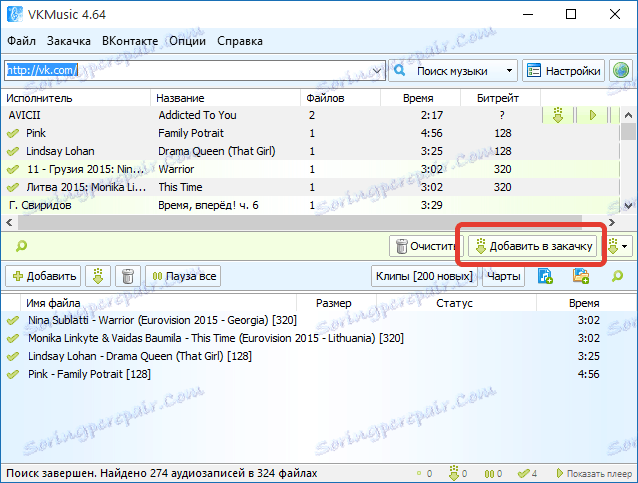638x483 pixels.
Task: Play the AVICII Addicted To You track
Action: tap(592, 115)
